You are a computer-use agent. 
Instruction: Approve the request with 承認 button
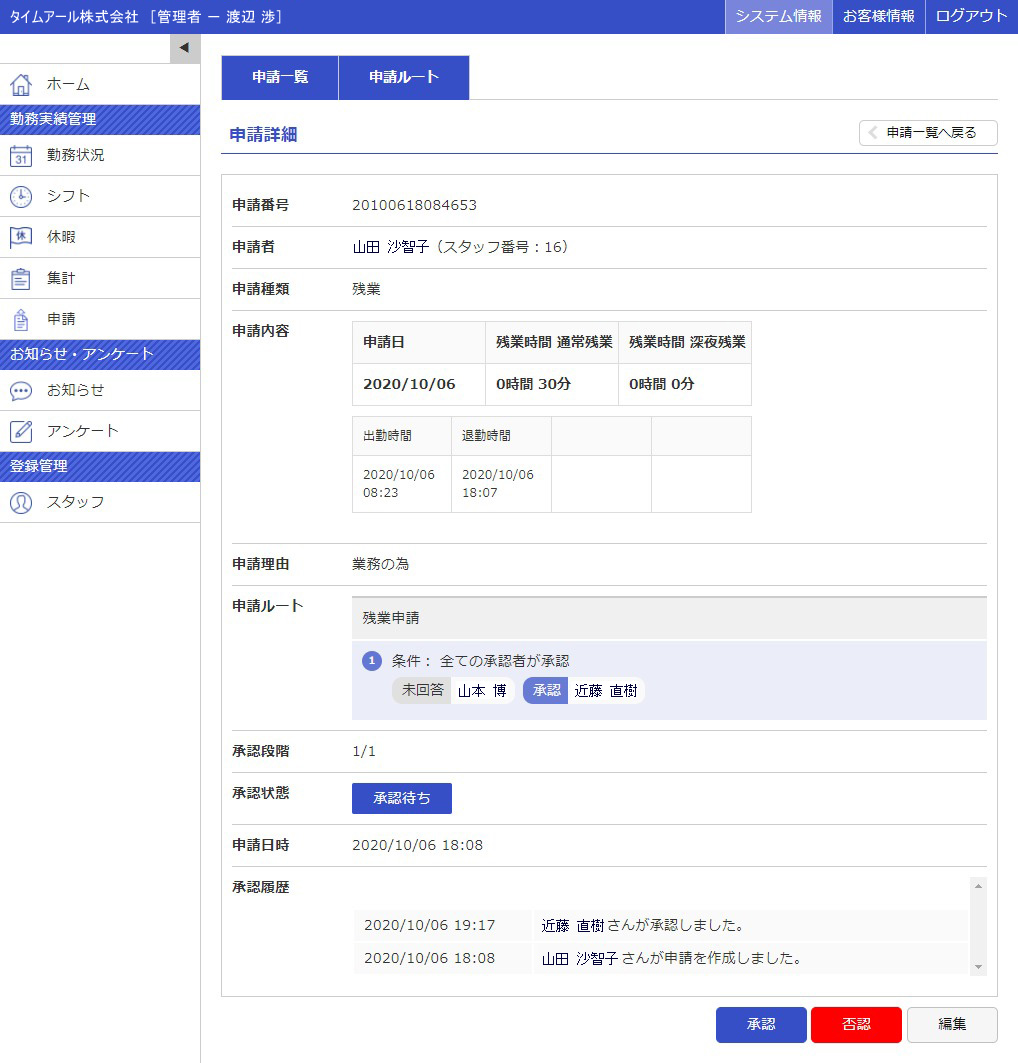761,1024
